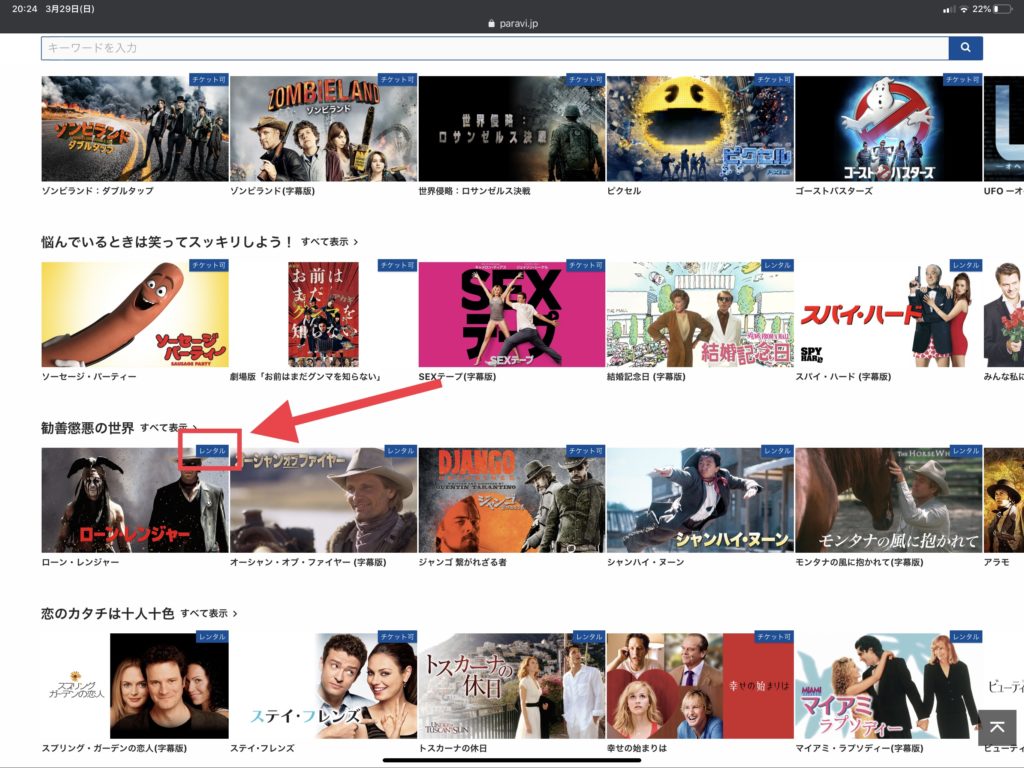The width and height of the screenshot is (1024, 768).
Task: Open すべて表示 for 恋のカタチは十人十色 row
Action: [209, 613]
